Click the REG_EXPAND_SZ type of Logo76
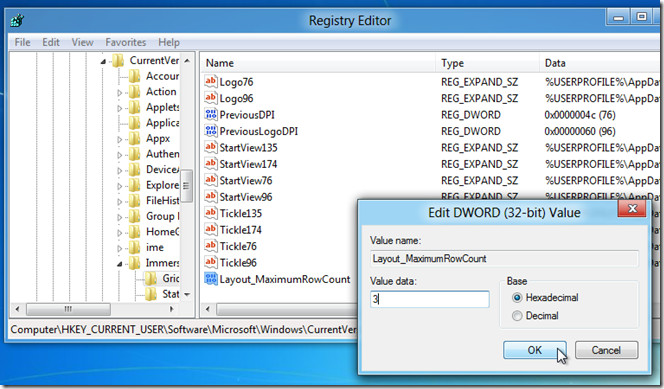This screenshot has width=664, height=389. tap(479, 82)
